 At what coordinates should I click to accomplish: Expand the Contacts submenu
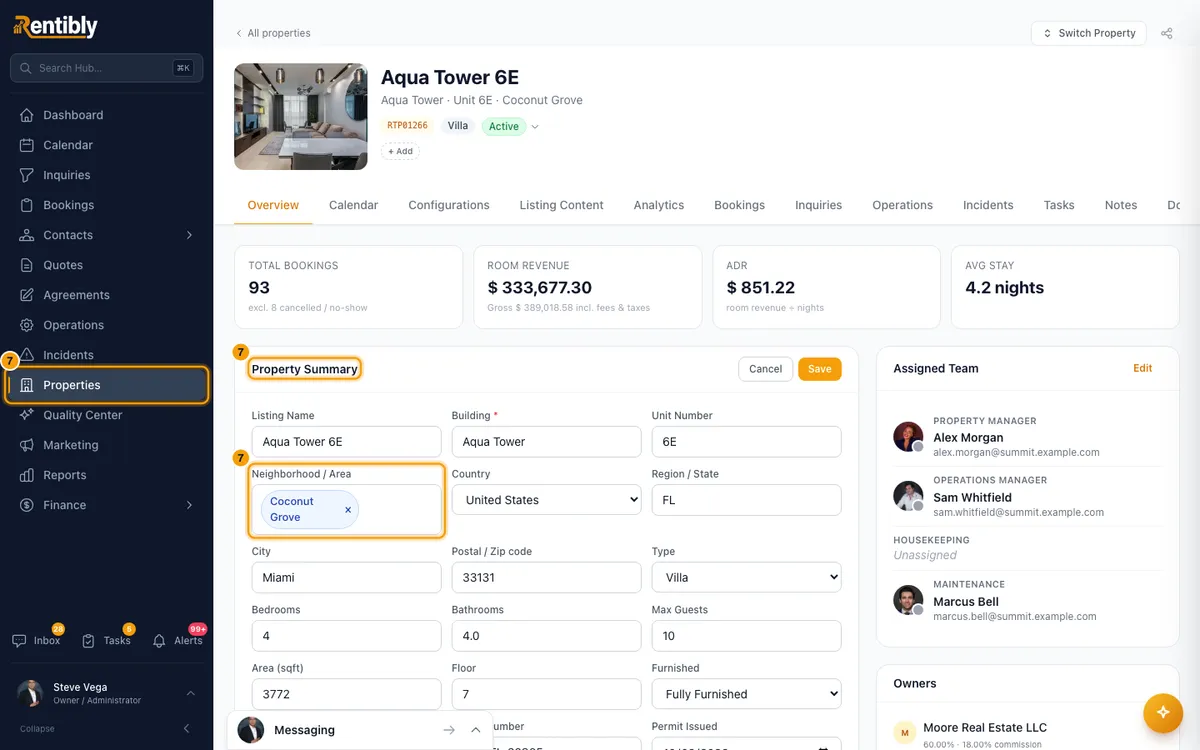pos(189,235)
